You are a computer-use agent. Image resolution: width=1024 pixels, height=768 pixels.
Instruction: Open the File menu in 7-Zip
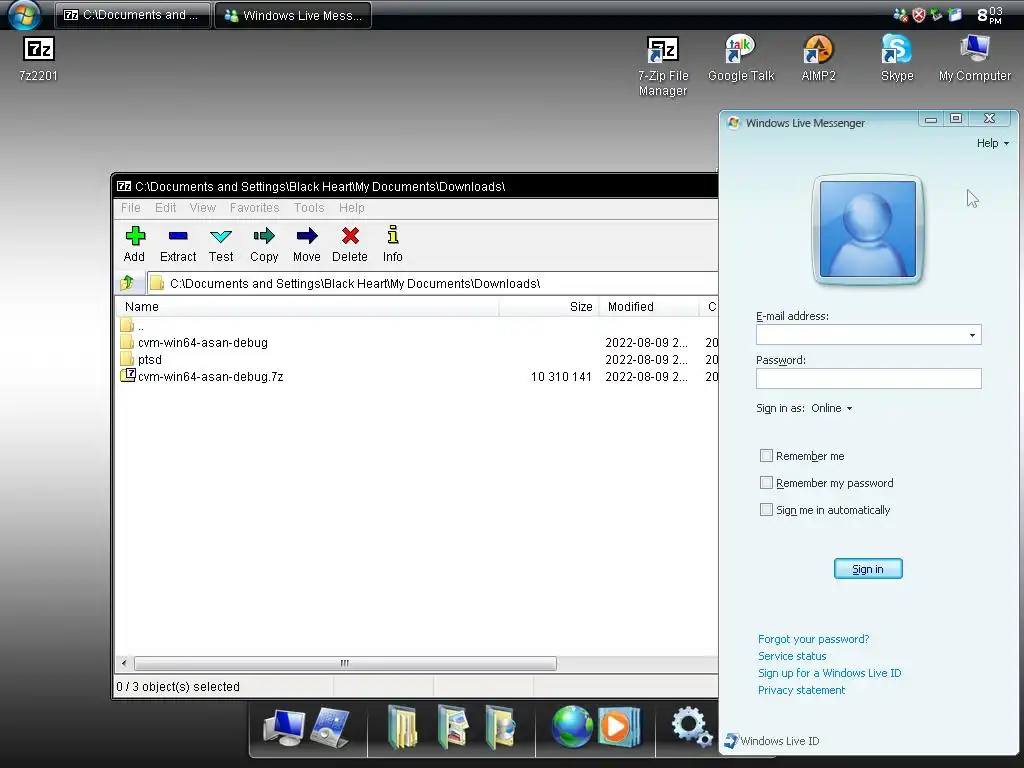click(131, 208)
